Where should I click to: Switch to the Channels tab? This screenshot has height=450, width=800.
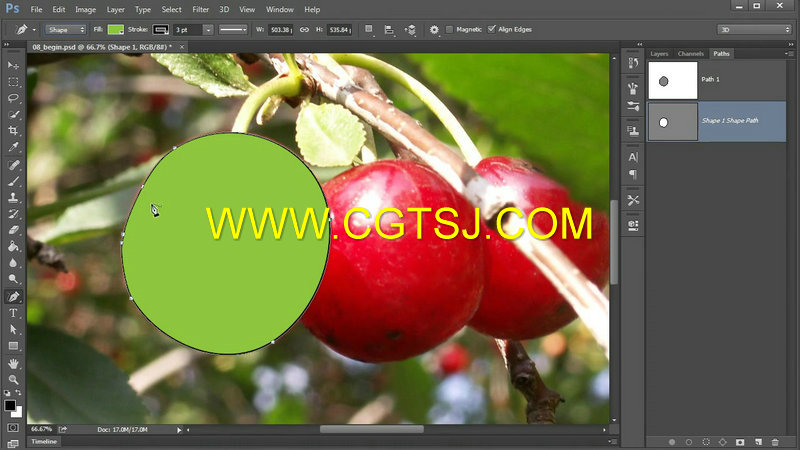click(x=690, y=54)
